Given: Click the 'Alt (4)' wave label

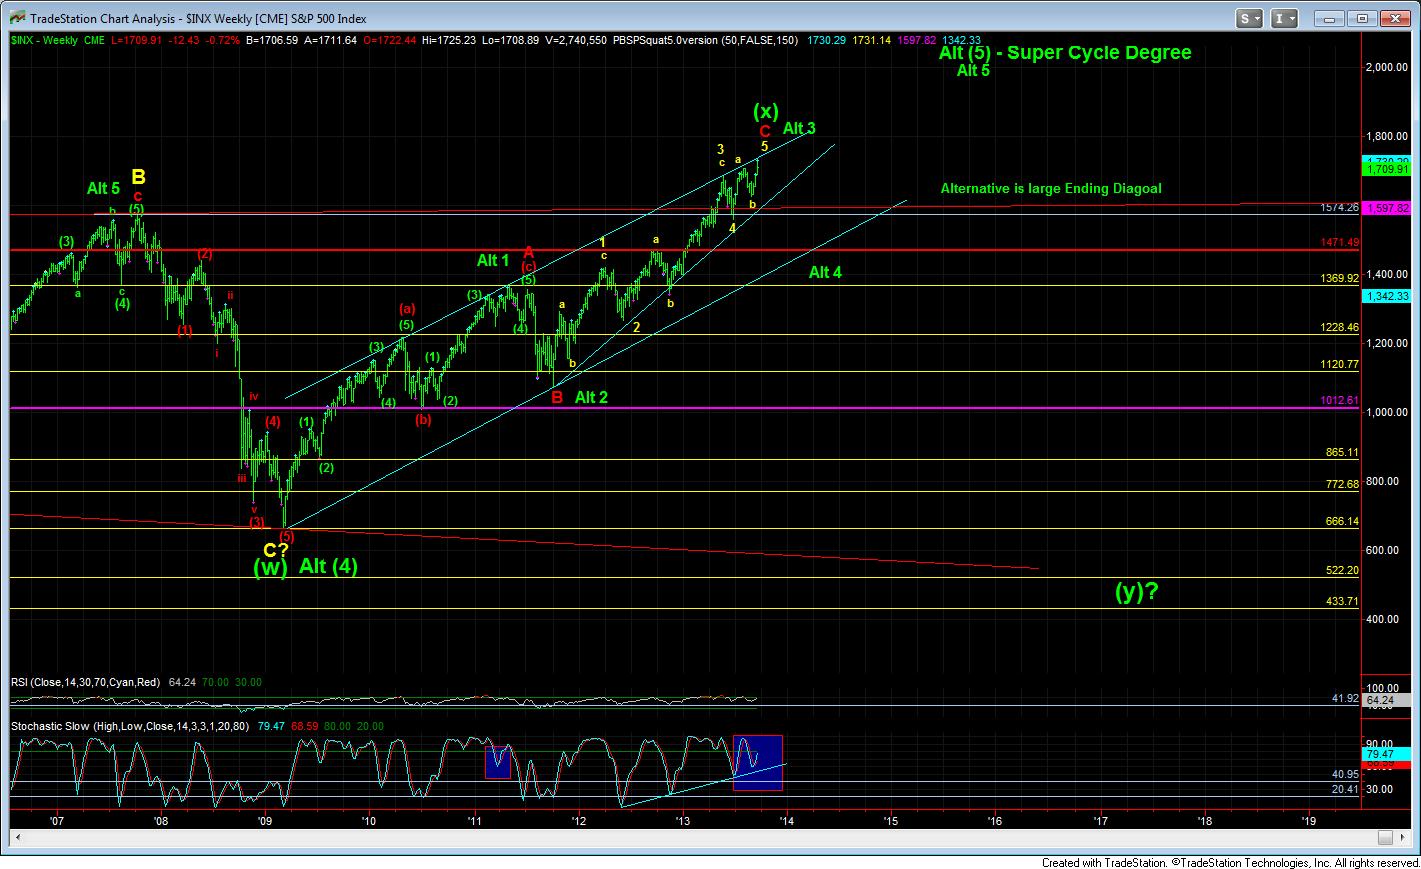Looking at the screenshot, I should pos(328,566).
